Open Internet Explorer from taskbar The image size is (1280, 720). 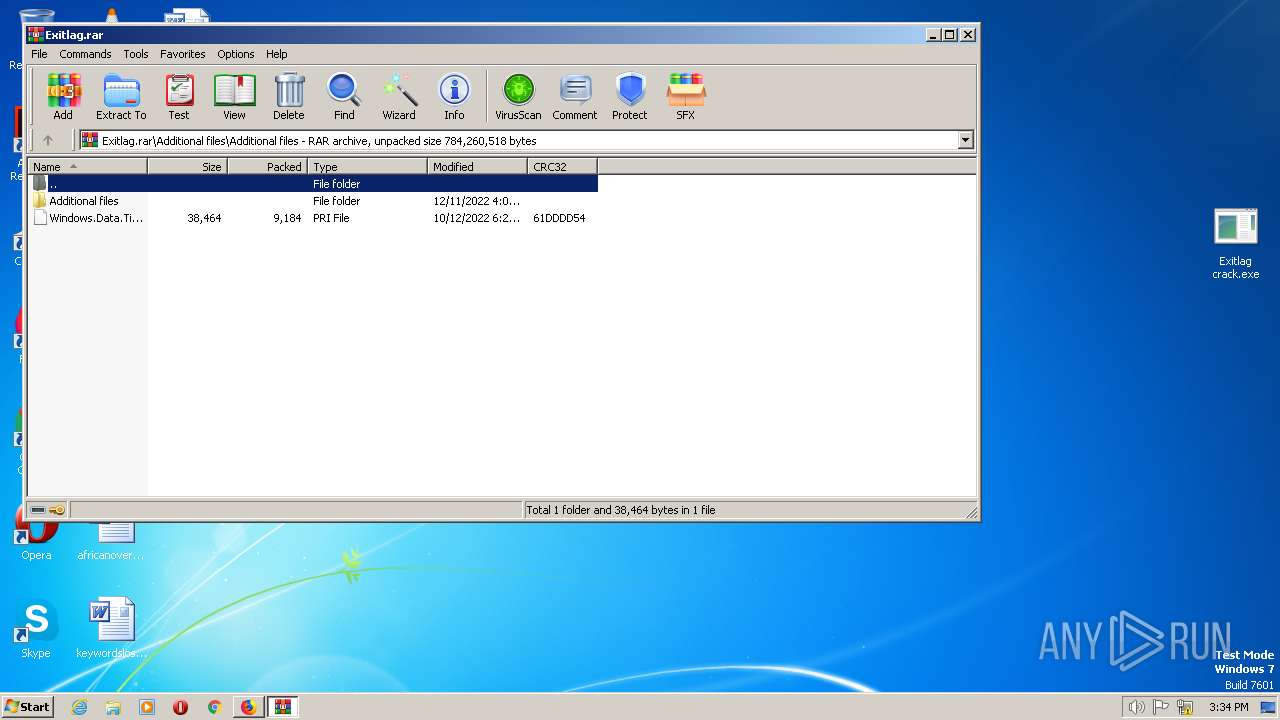79,707
